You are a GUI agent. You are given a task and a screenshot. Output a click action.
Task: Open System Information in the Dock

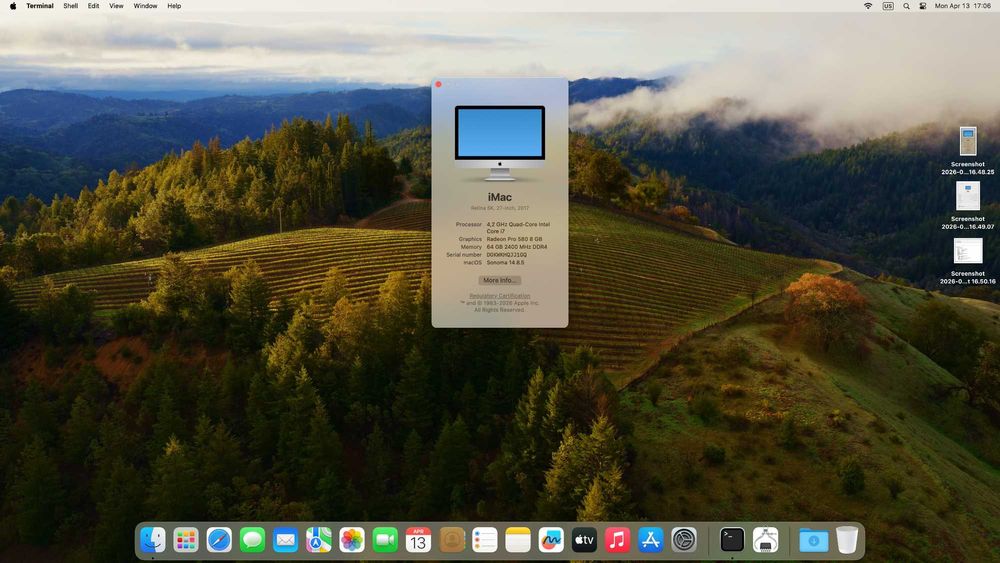(765, 541)
